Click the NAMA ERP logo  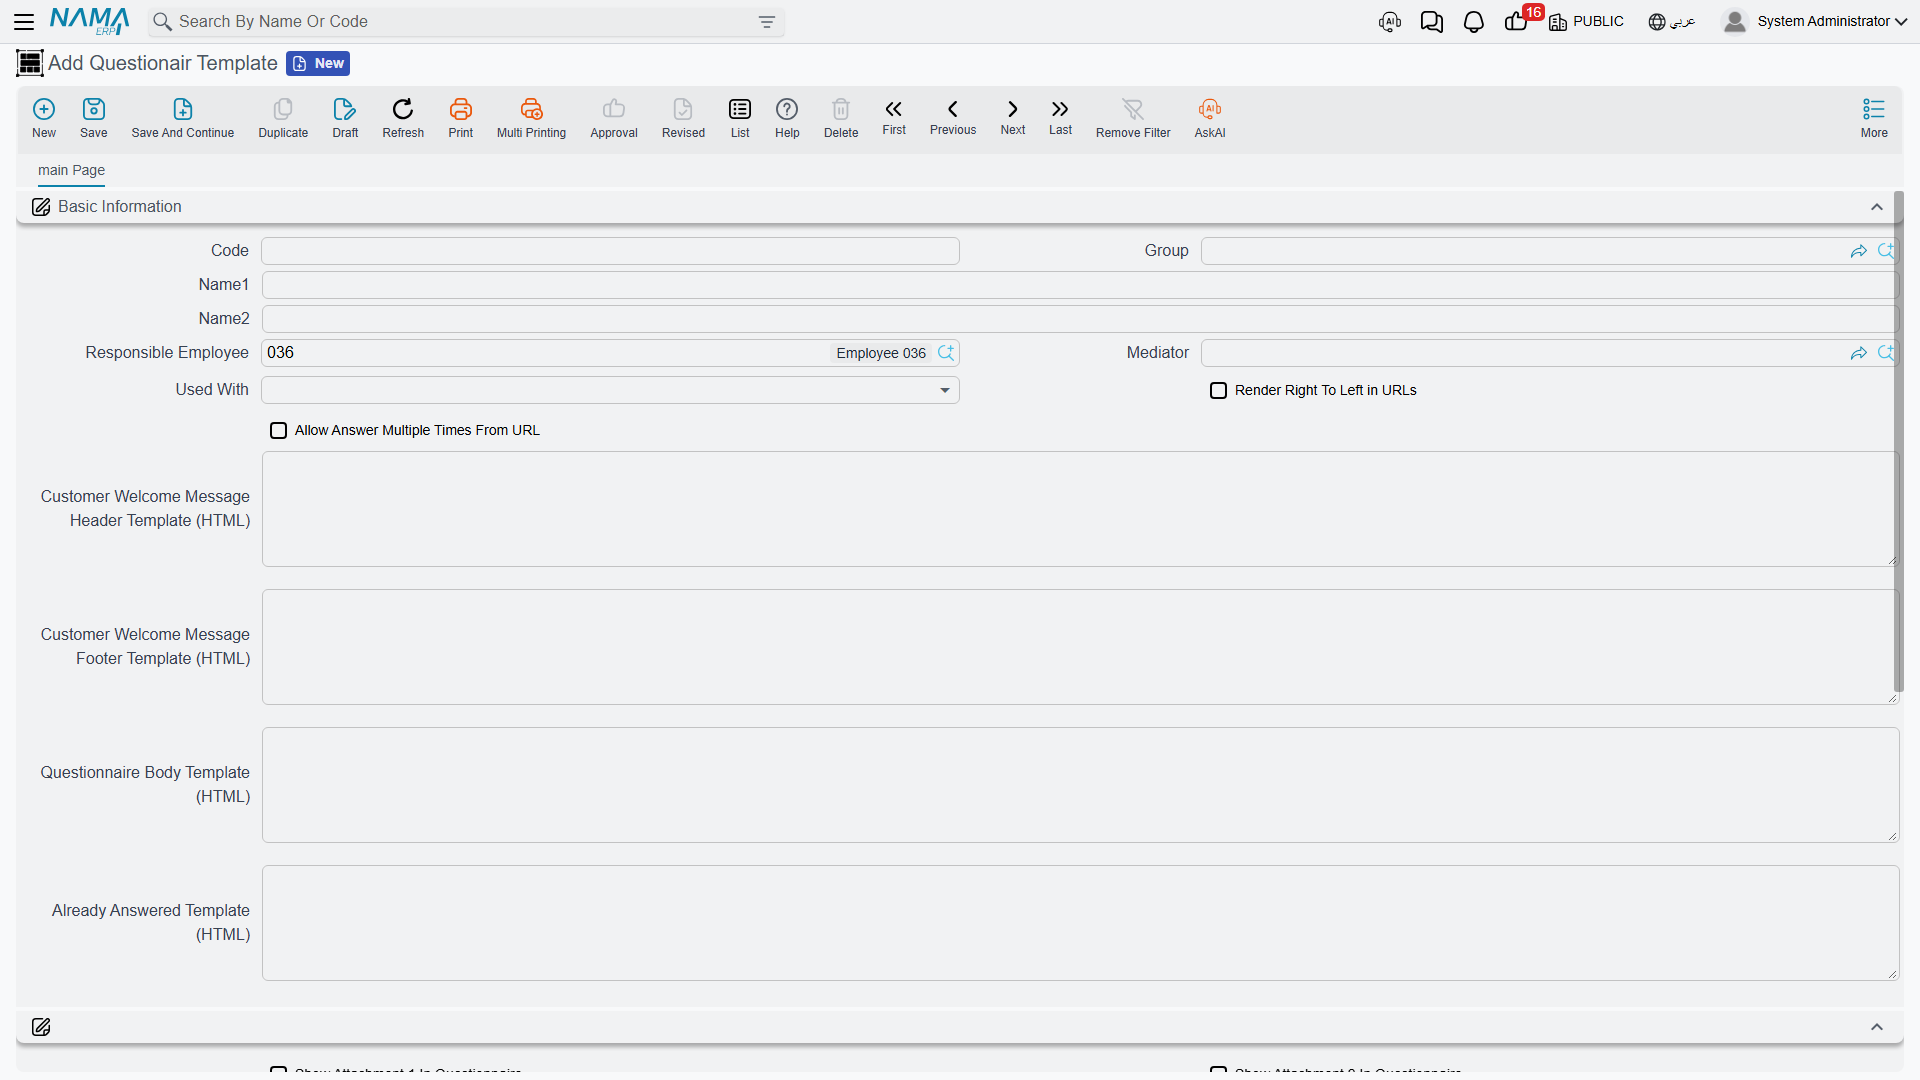coord(89,21)
